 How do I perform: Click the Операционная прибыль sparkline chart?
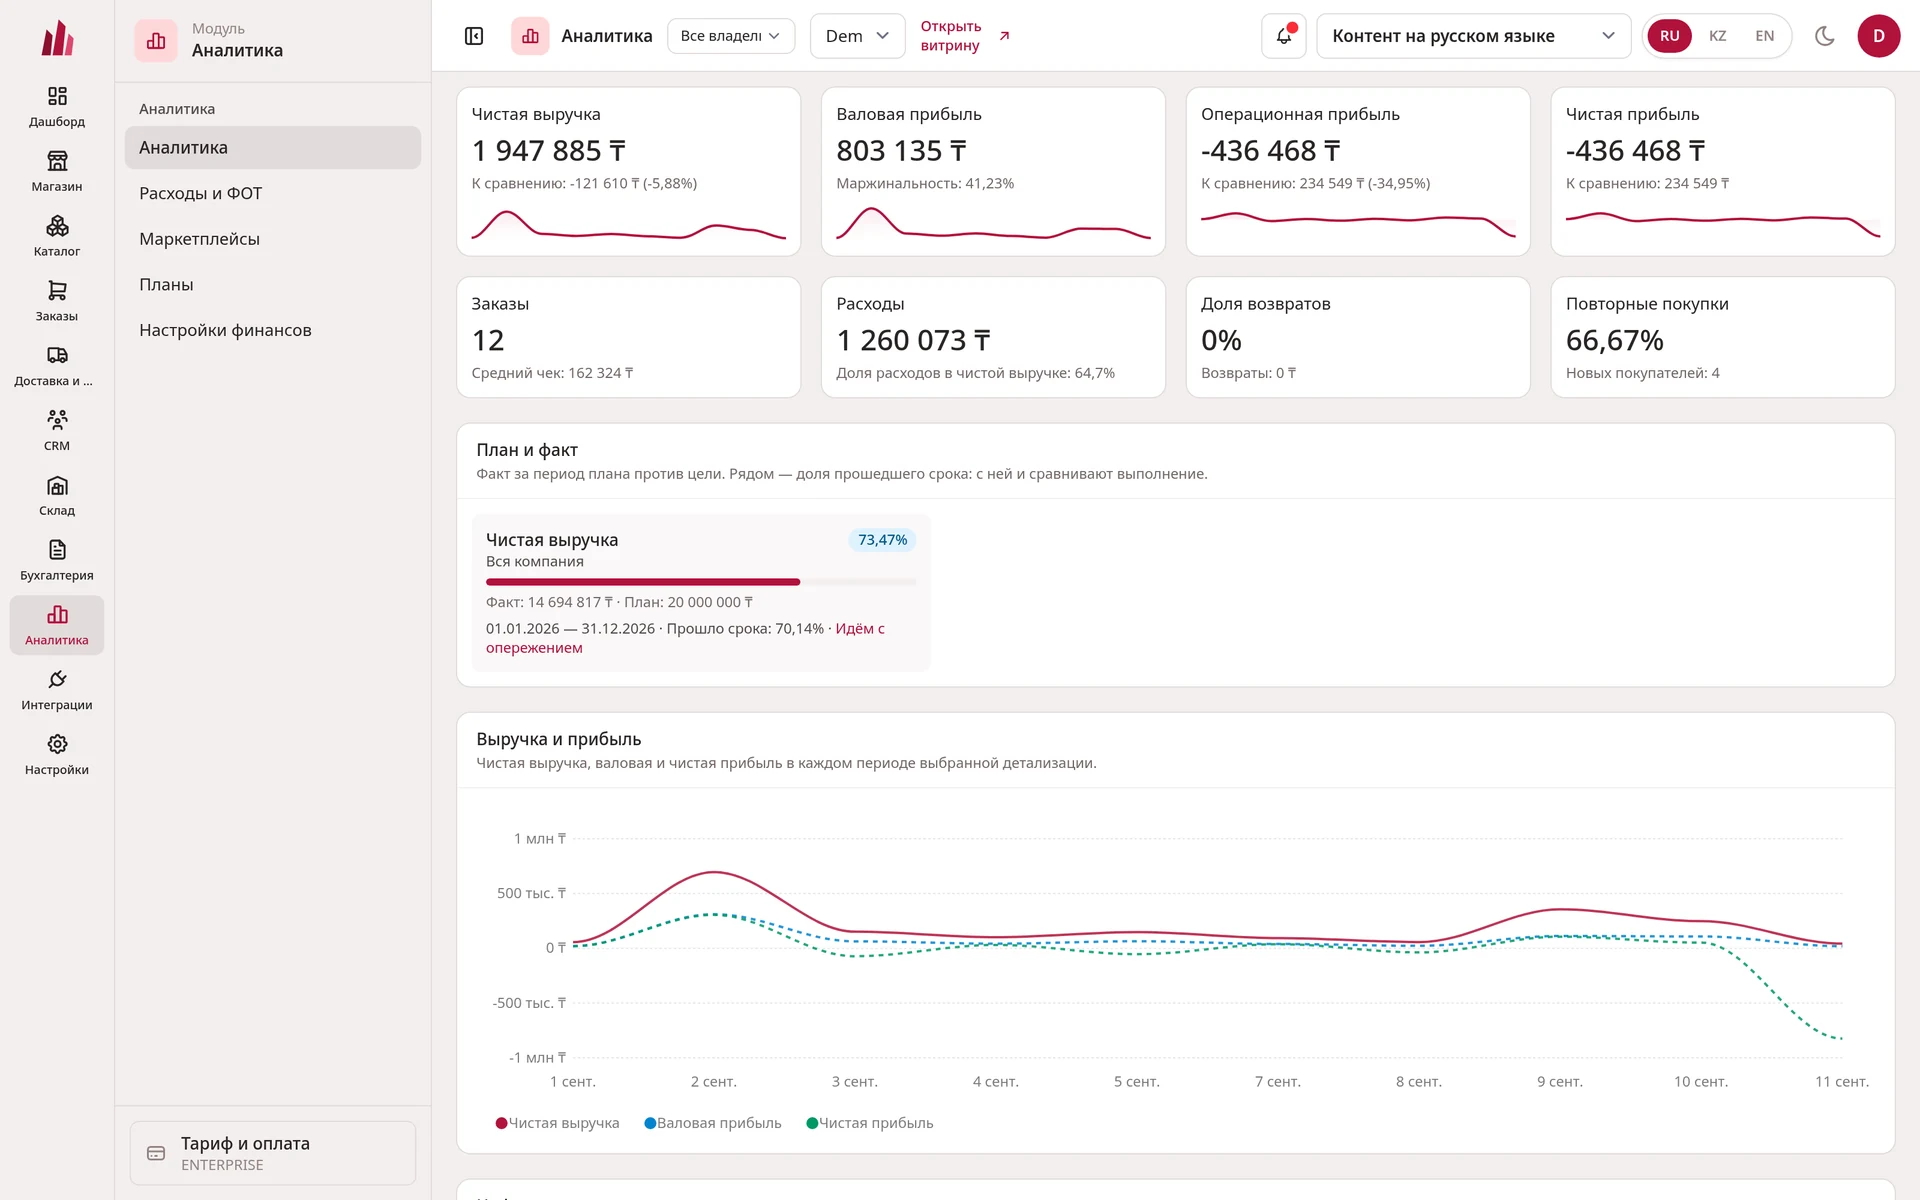click(1358, 225)
